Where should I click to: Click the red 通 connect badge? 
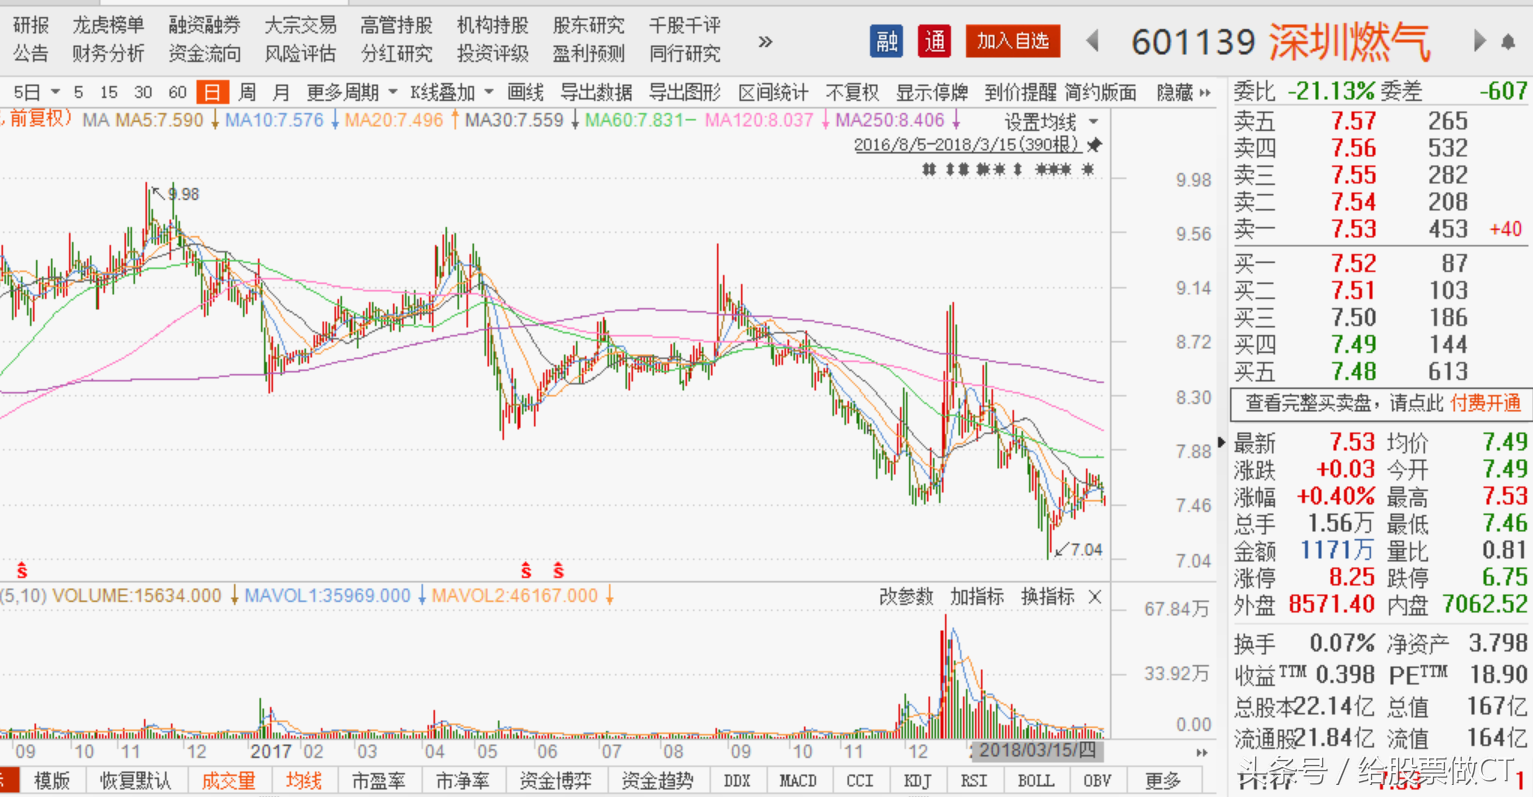[x=935, y=41]
